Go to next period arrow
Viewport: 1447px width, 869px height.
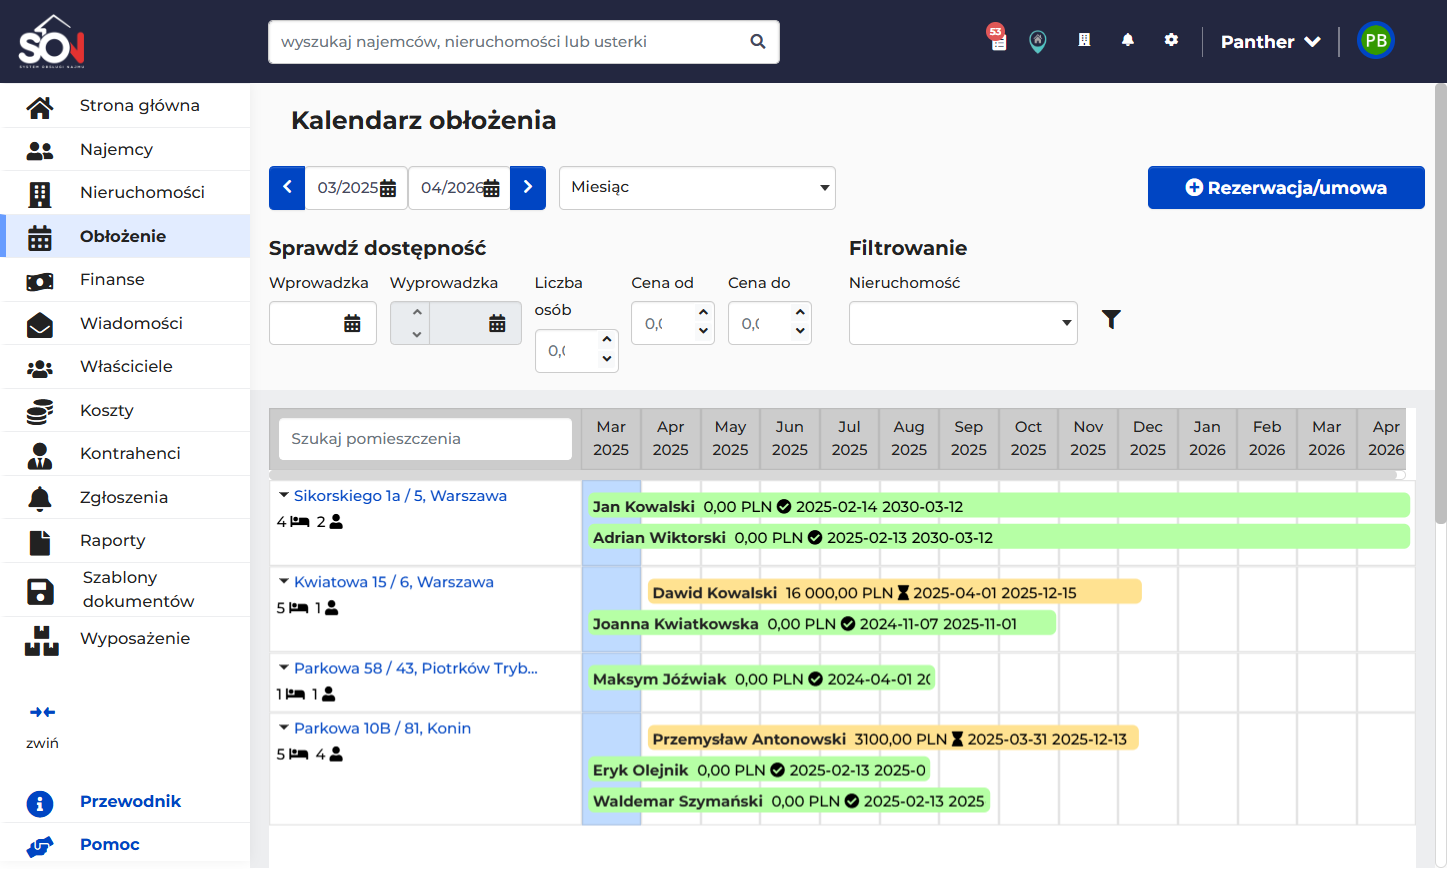528,188
